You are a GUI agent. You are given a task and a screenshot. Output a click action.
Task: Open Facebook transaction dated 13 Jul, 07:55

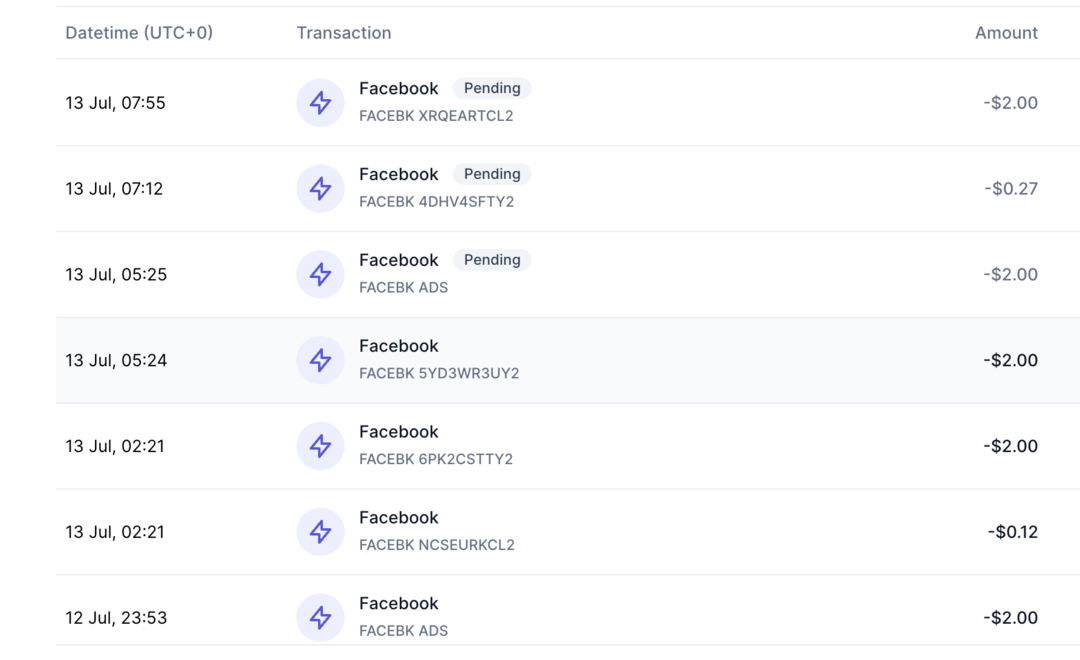(398, 89)
